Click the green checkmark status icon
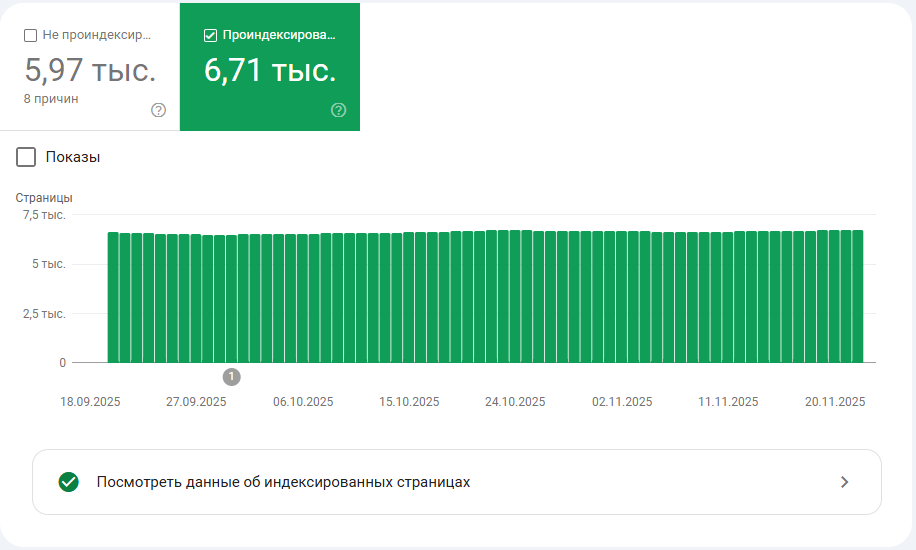The width and height of the screenshot is (916, 550). pos(68,482)
